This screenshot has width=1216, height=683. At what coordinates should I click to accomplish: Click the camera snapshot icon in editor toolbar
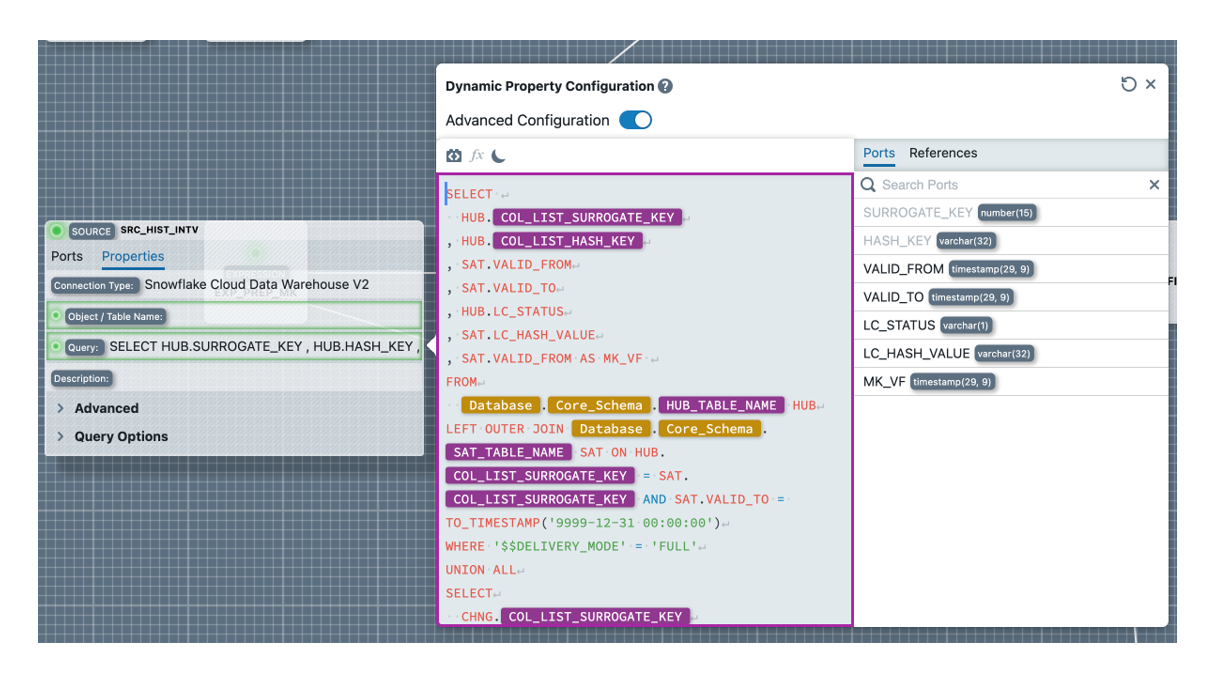[454, 156]
